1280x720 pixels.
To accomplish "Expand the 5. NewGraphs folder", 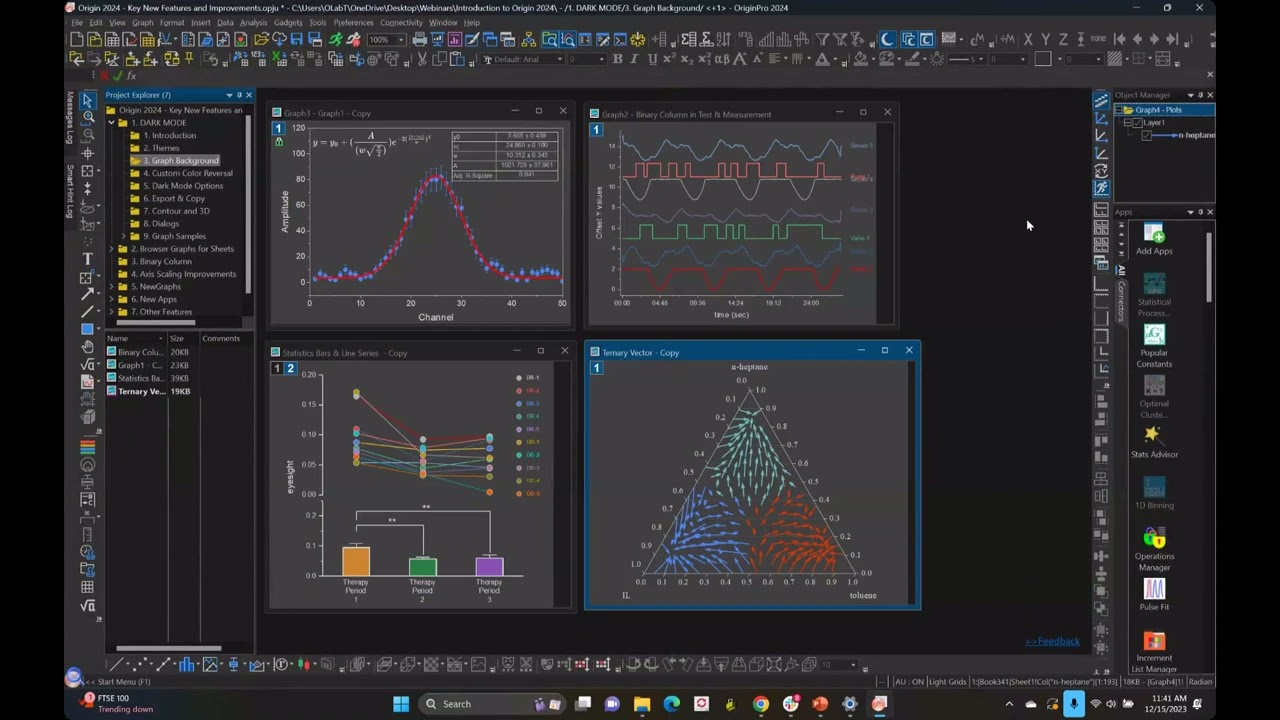I will click(x=111, y=287).
